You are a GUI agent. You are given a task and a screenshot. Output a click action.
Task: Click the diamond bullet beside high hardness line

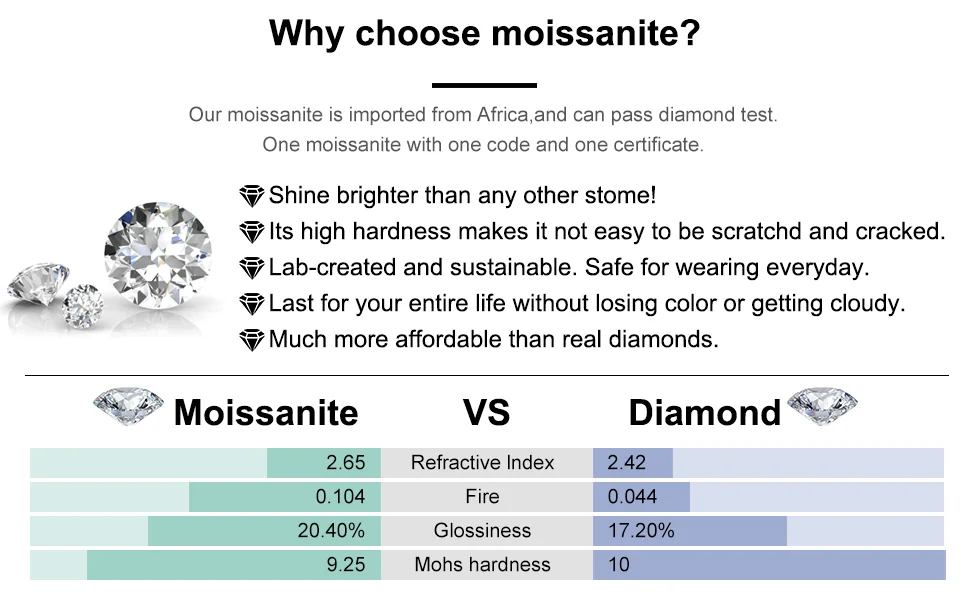point(251,231)
